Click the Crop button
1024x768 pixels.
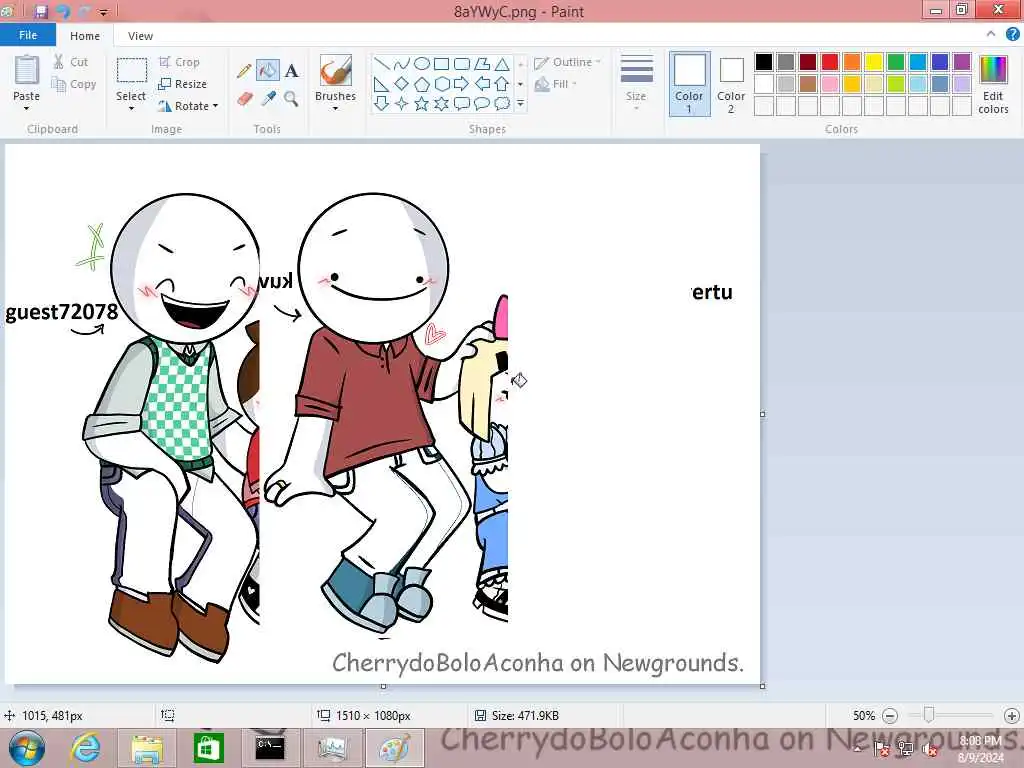pos(179,62)
